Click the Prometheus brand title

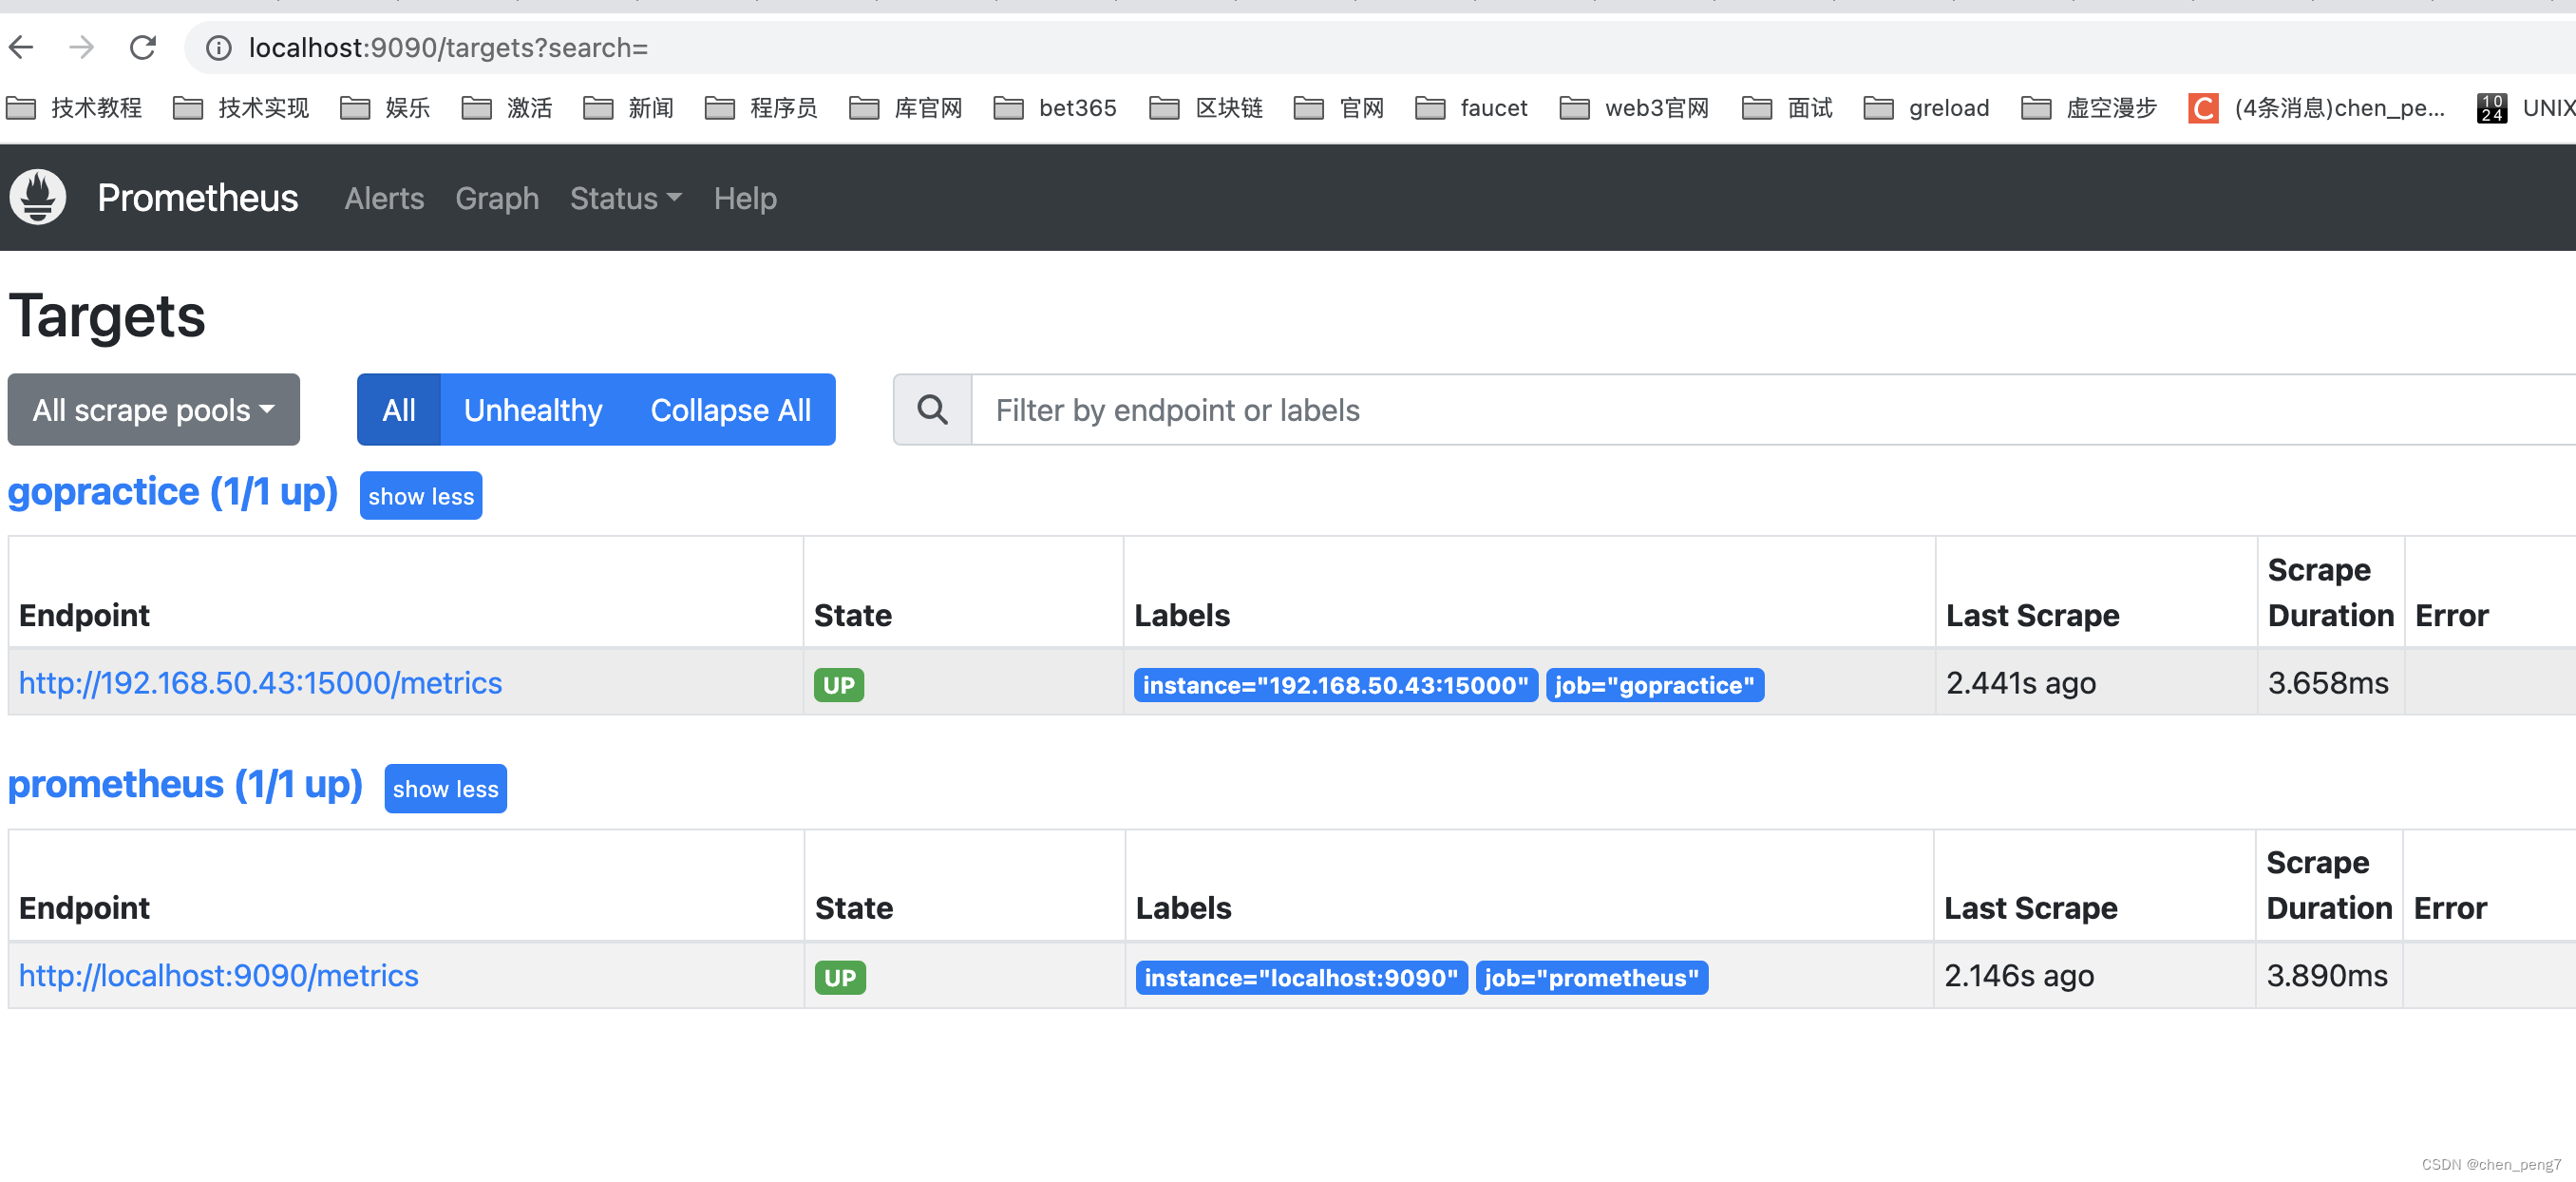click(197, 197)
